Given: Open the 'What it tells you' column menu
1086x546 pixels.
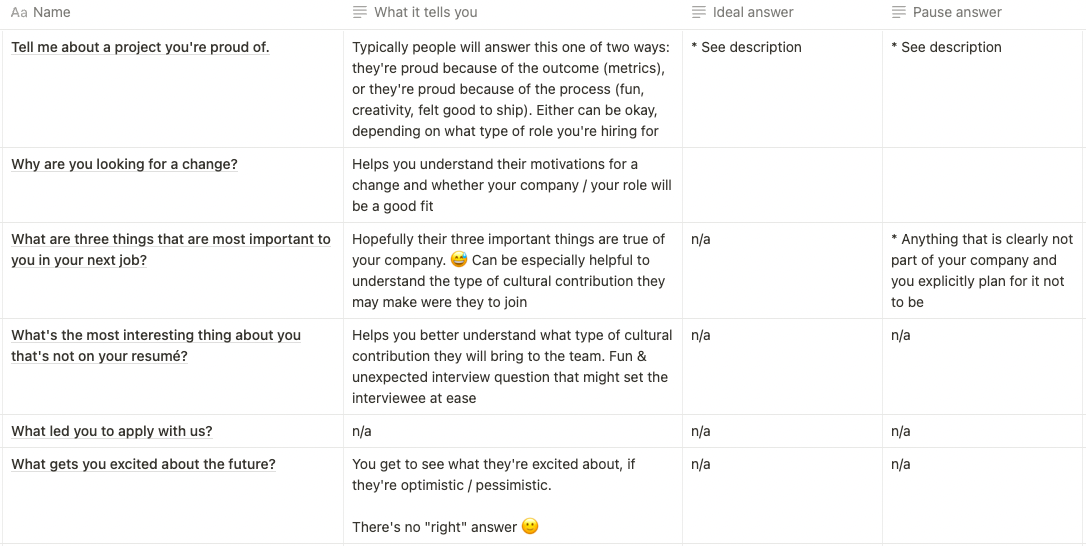Looking at the screenshot, I should click(425, 13).
